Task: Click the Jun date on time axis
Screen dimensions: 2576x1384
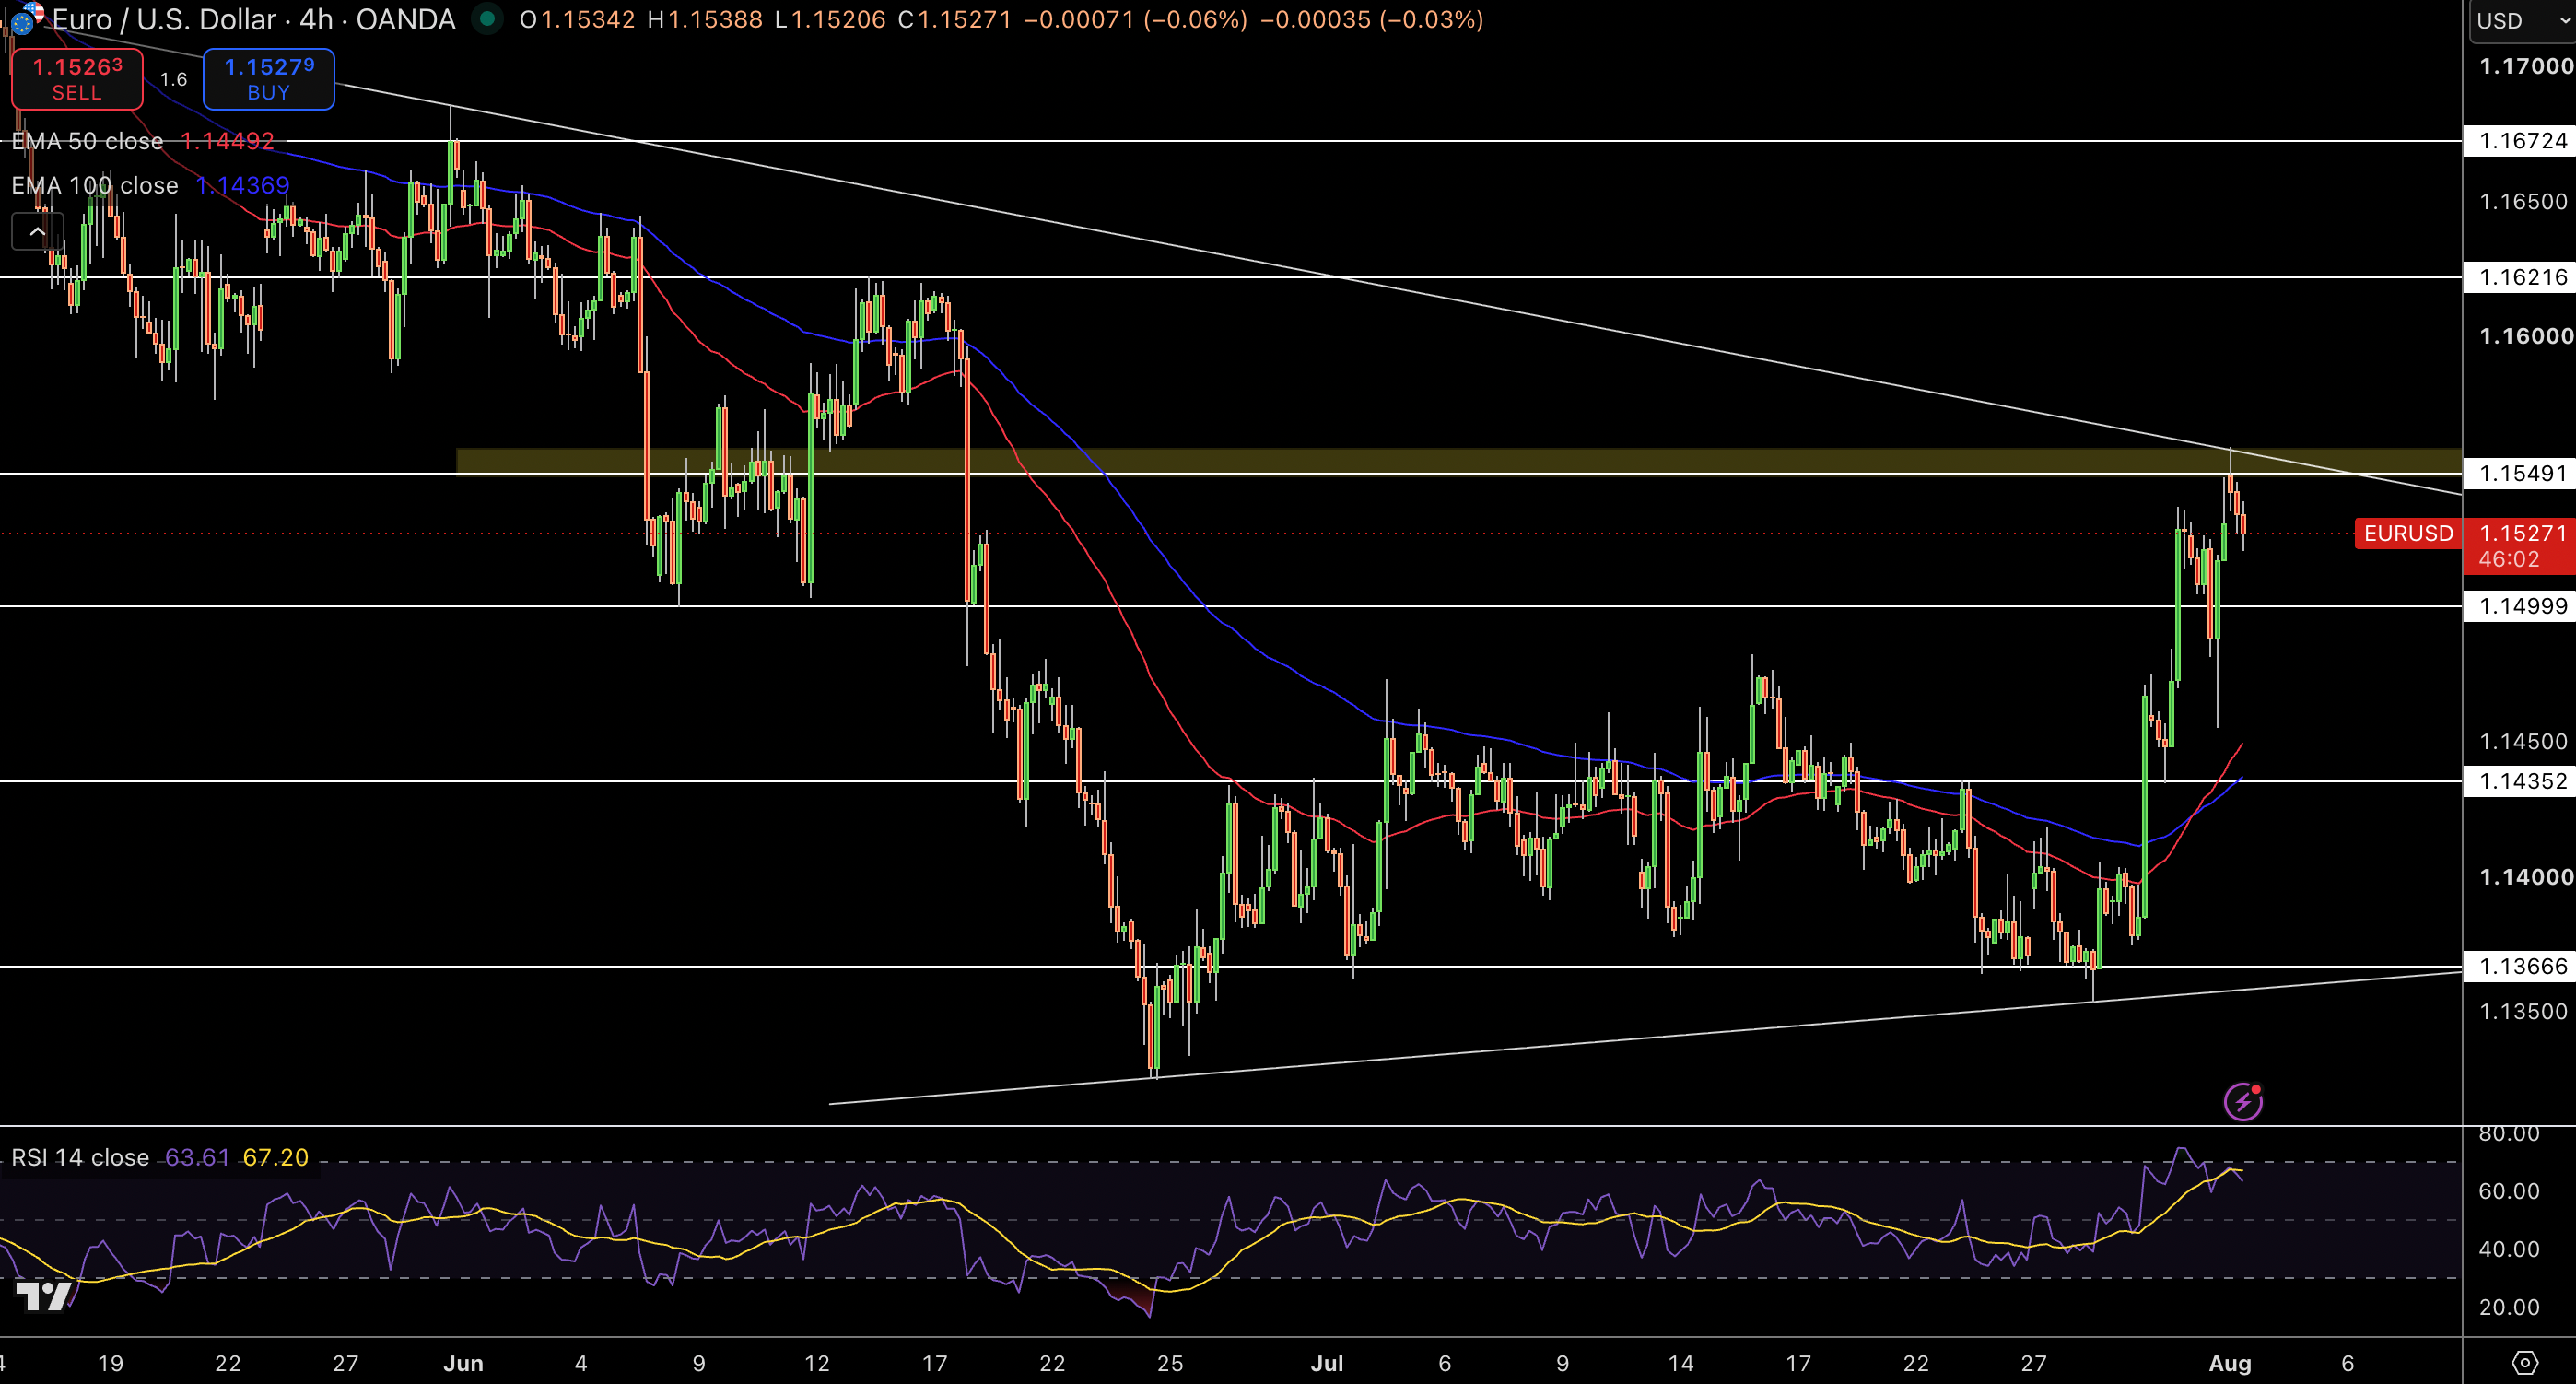Action: 463,1362
